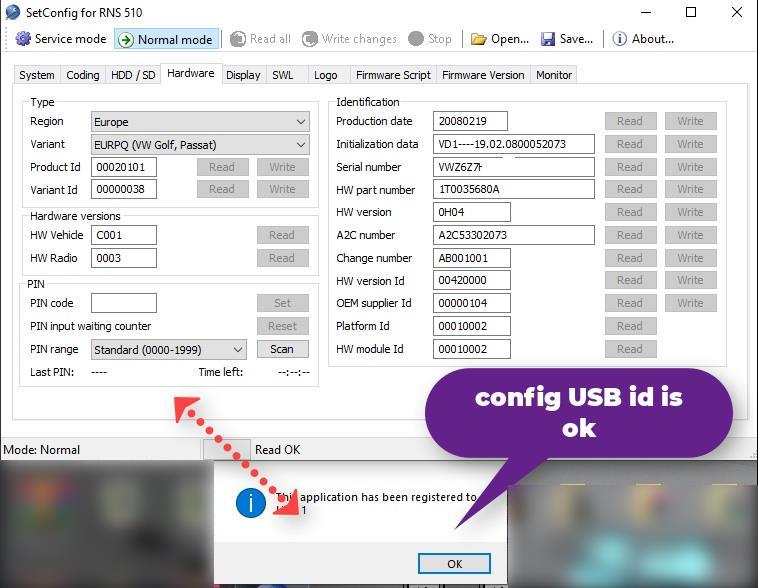Activate Normal mode toolbar button

click(x=166, y=39)
